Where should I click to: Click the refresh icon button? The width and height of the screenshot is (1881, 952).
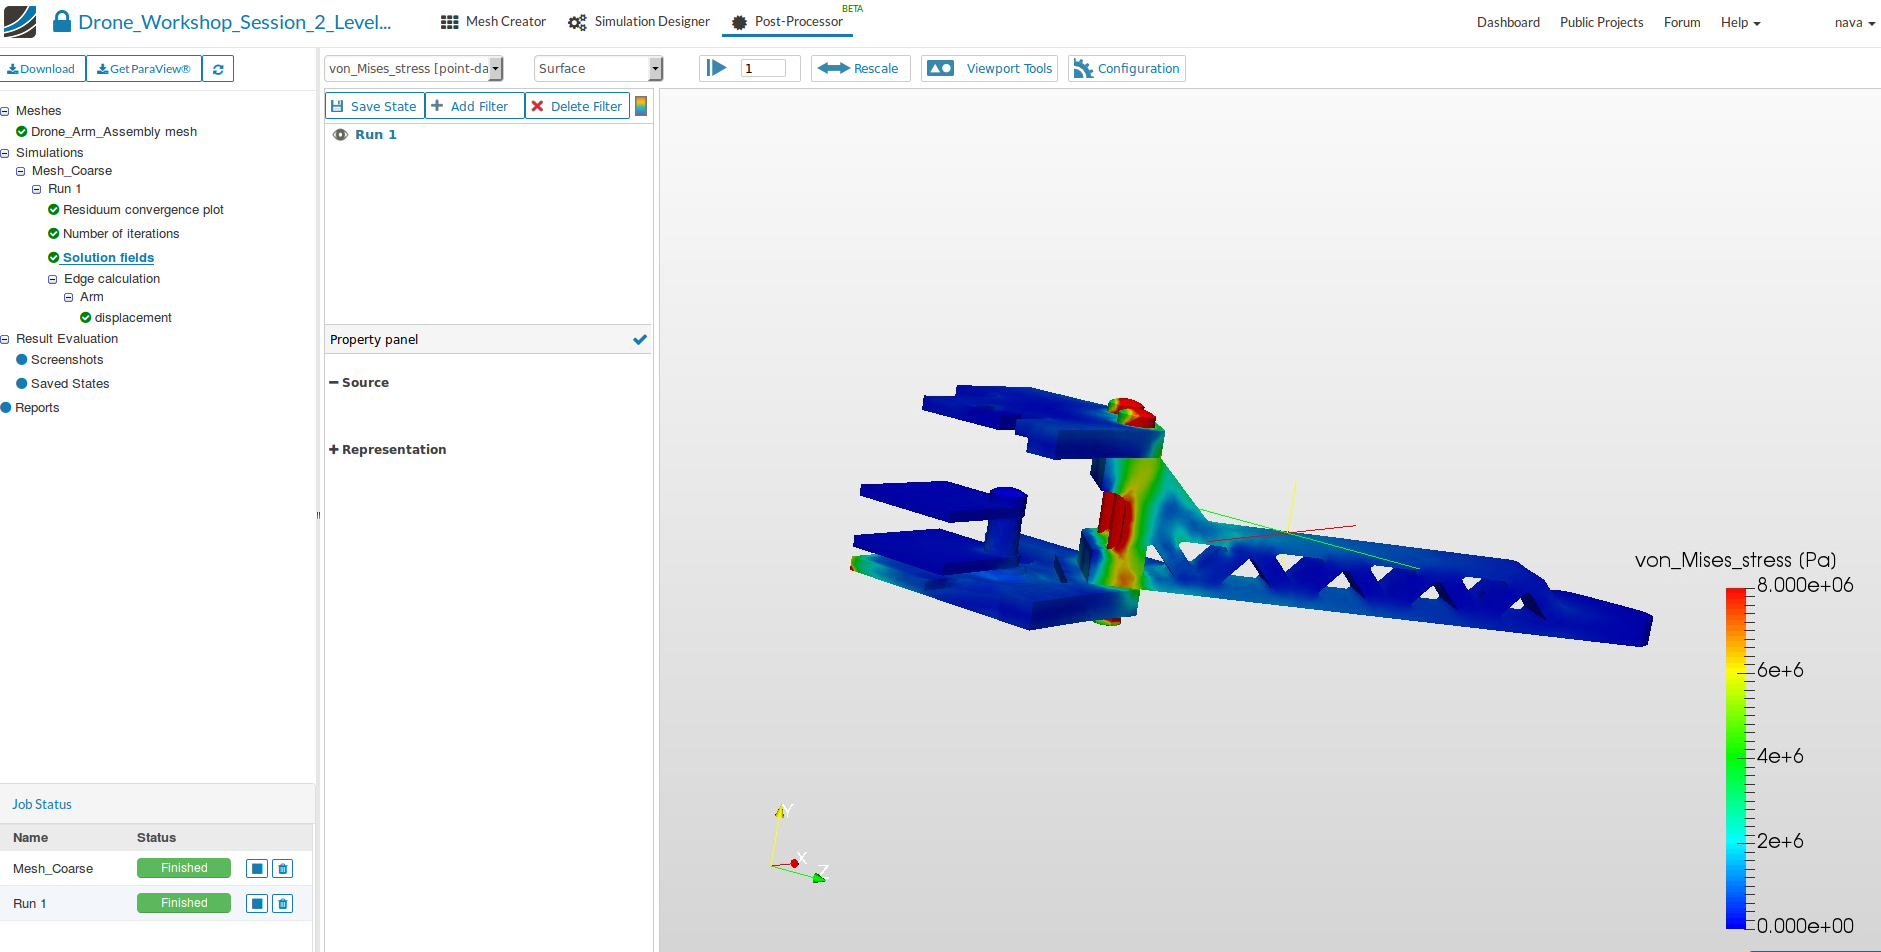point(218,69)
